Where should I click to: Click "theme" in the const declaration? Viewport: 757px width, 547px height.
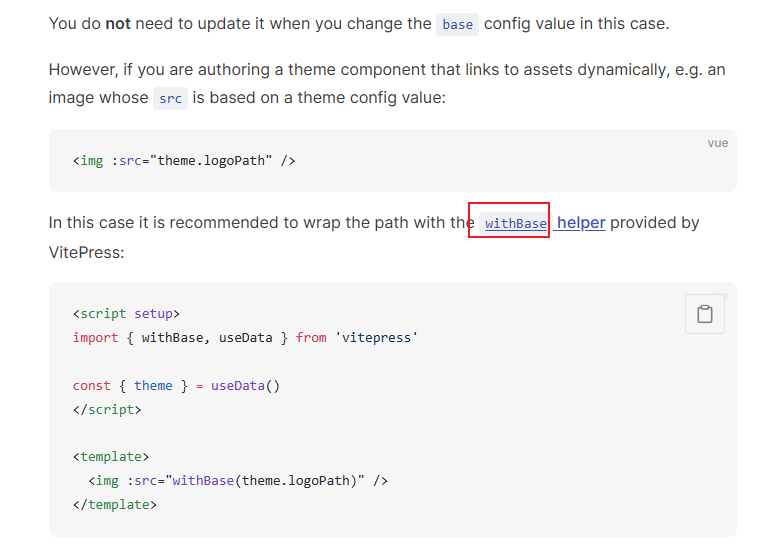tap(153, 385)
